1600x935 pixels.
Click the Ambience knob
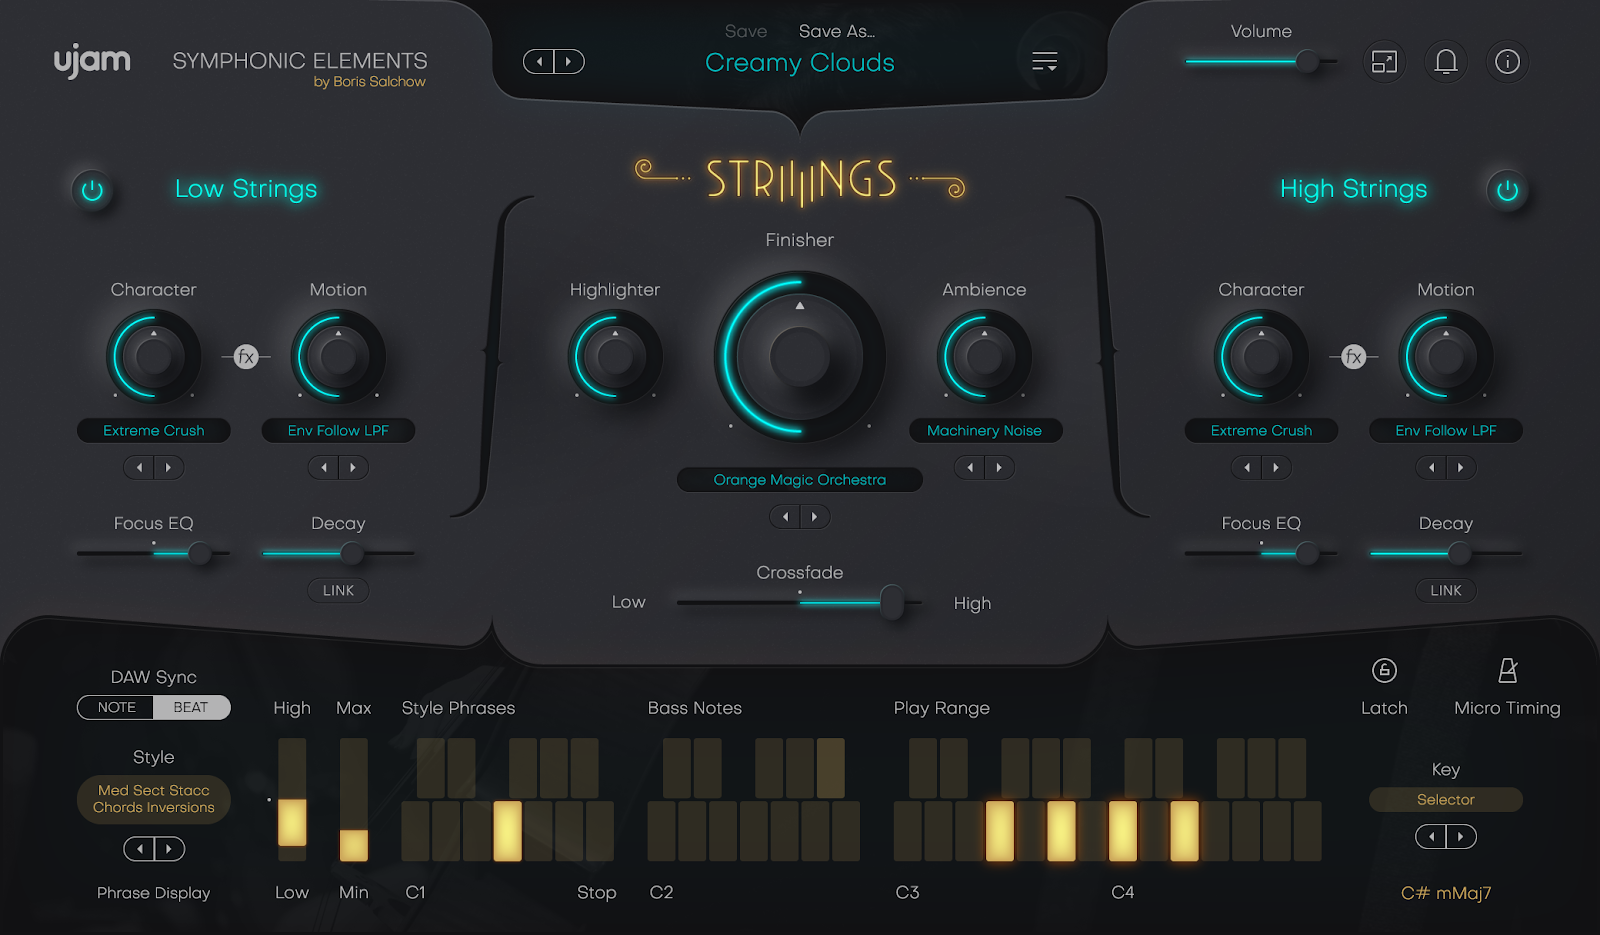(x=985, y=356)
